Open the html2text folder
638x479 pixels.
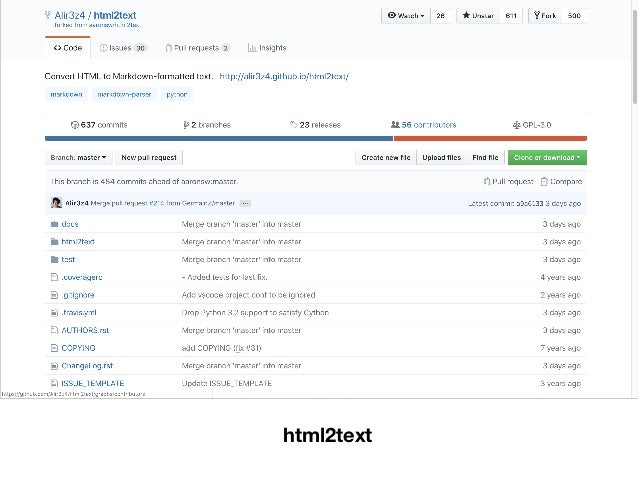tap(78, 242)
